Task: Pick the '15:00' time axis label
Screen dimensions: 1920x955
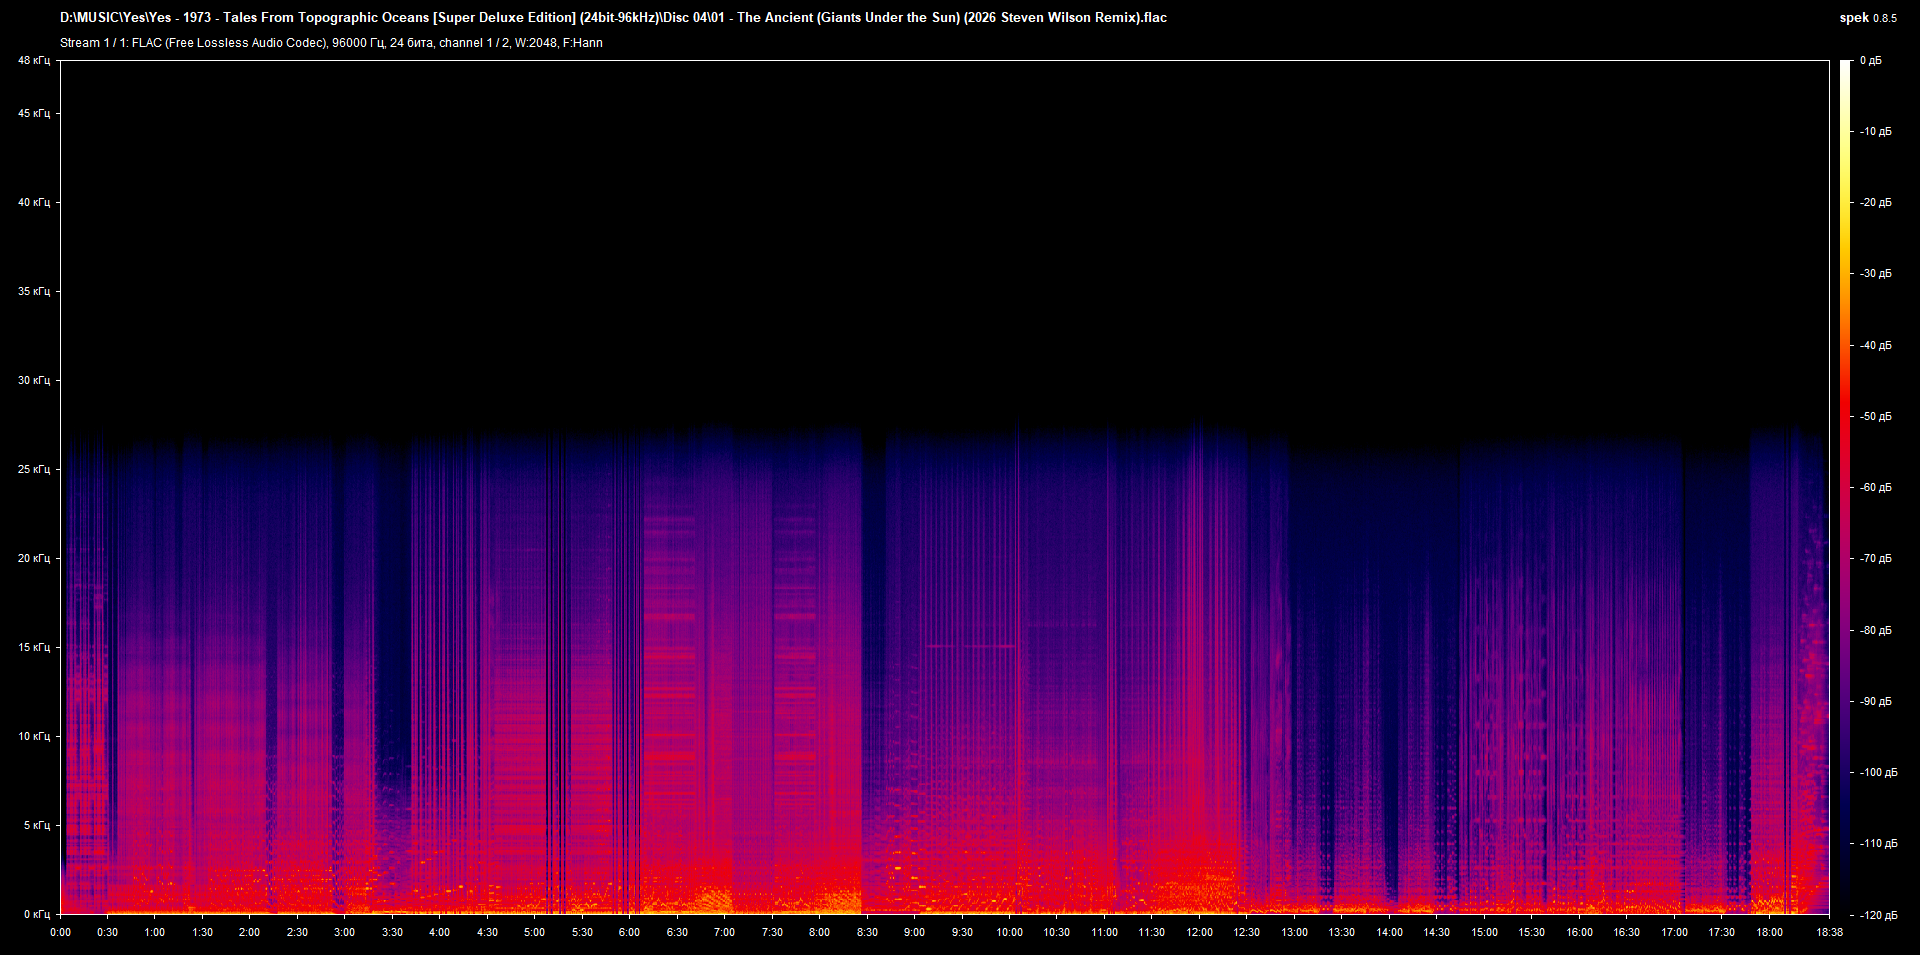Action: pyautogui.click(x=1484, y=932)
